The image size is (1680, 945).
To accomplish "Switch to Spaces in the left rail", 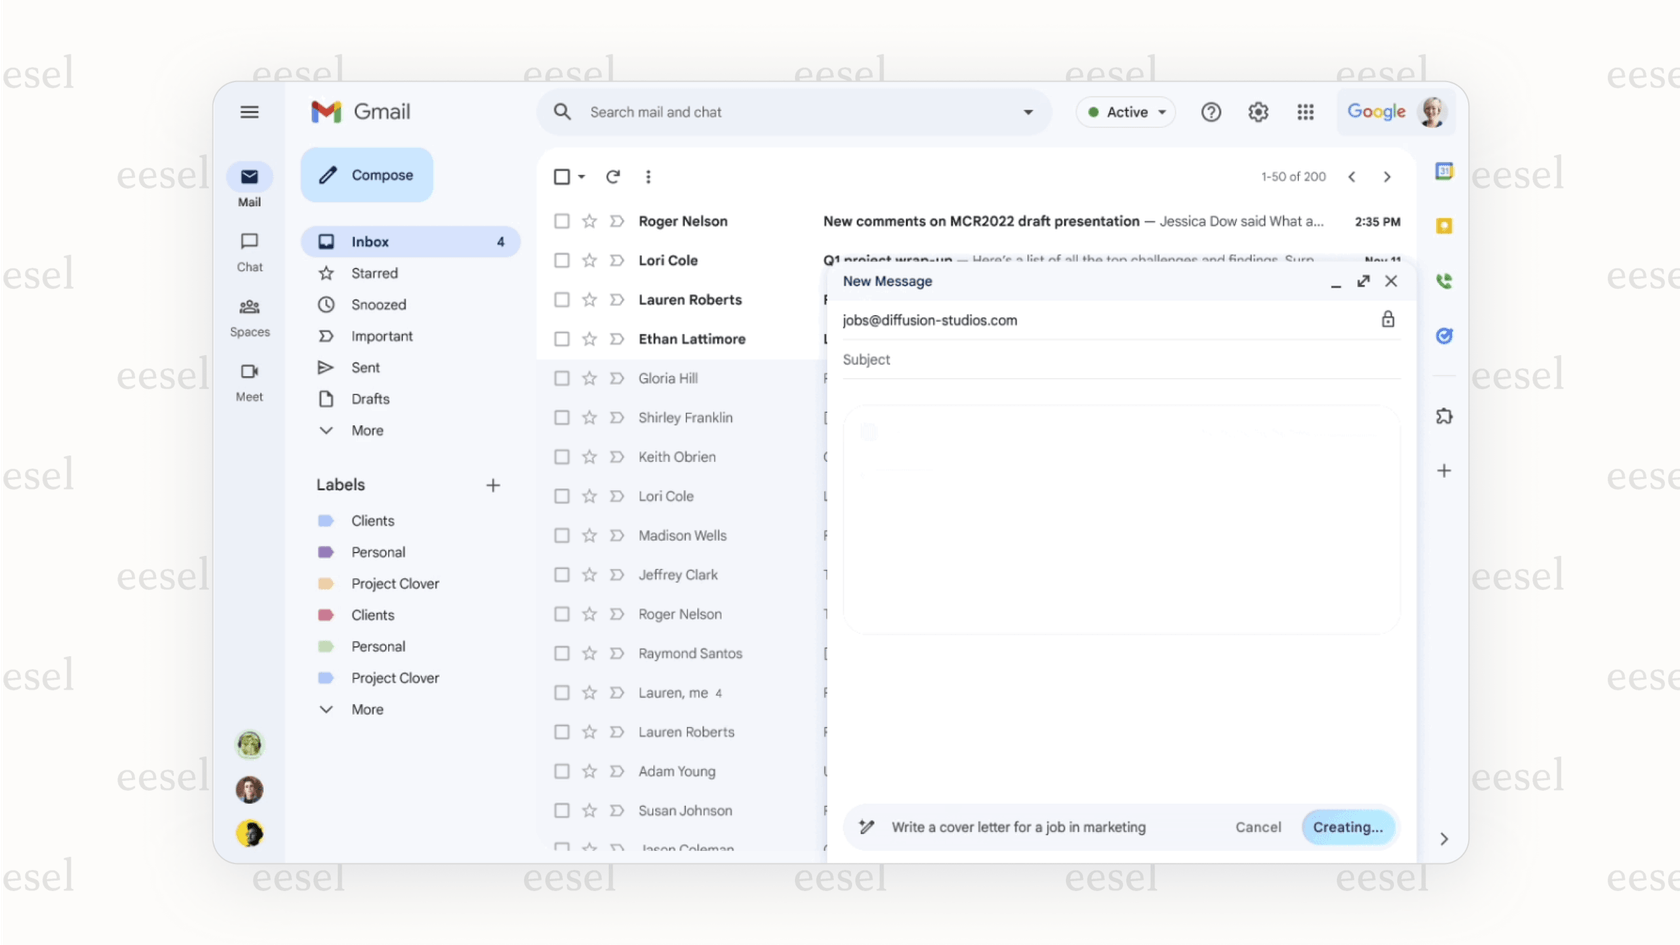I will pyautogui.click(x=249, y=315).
